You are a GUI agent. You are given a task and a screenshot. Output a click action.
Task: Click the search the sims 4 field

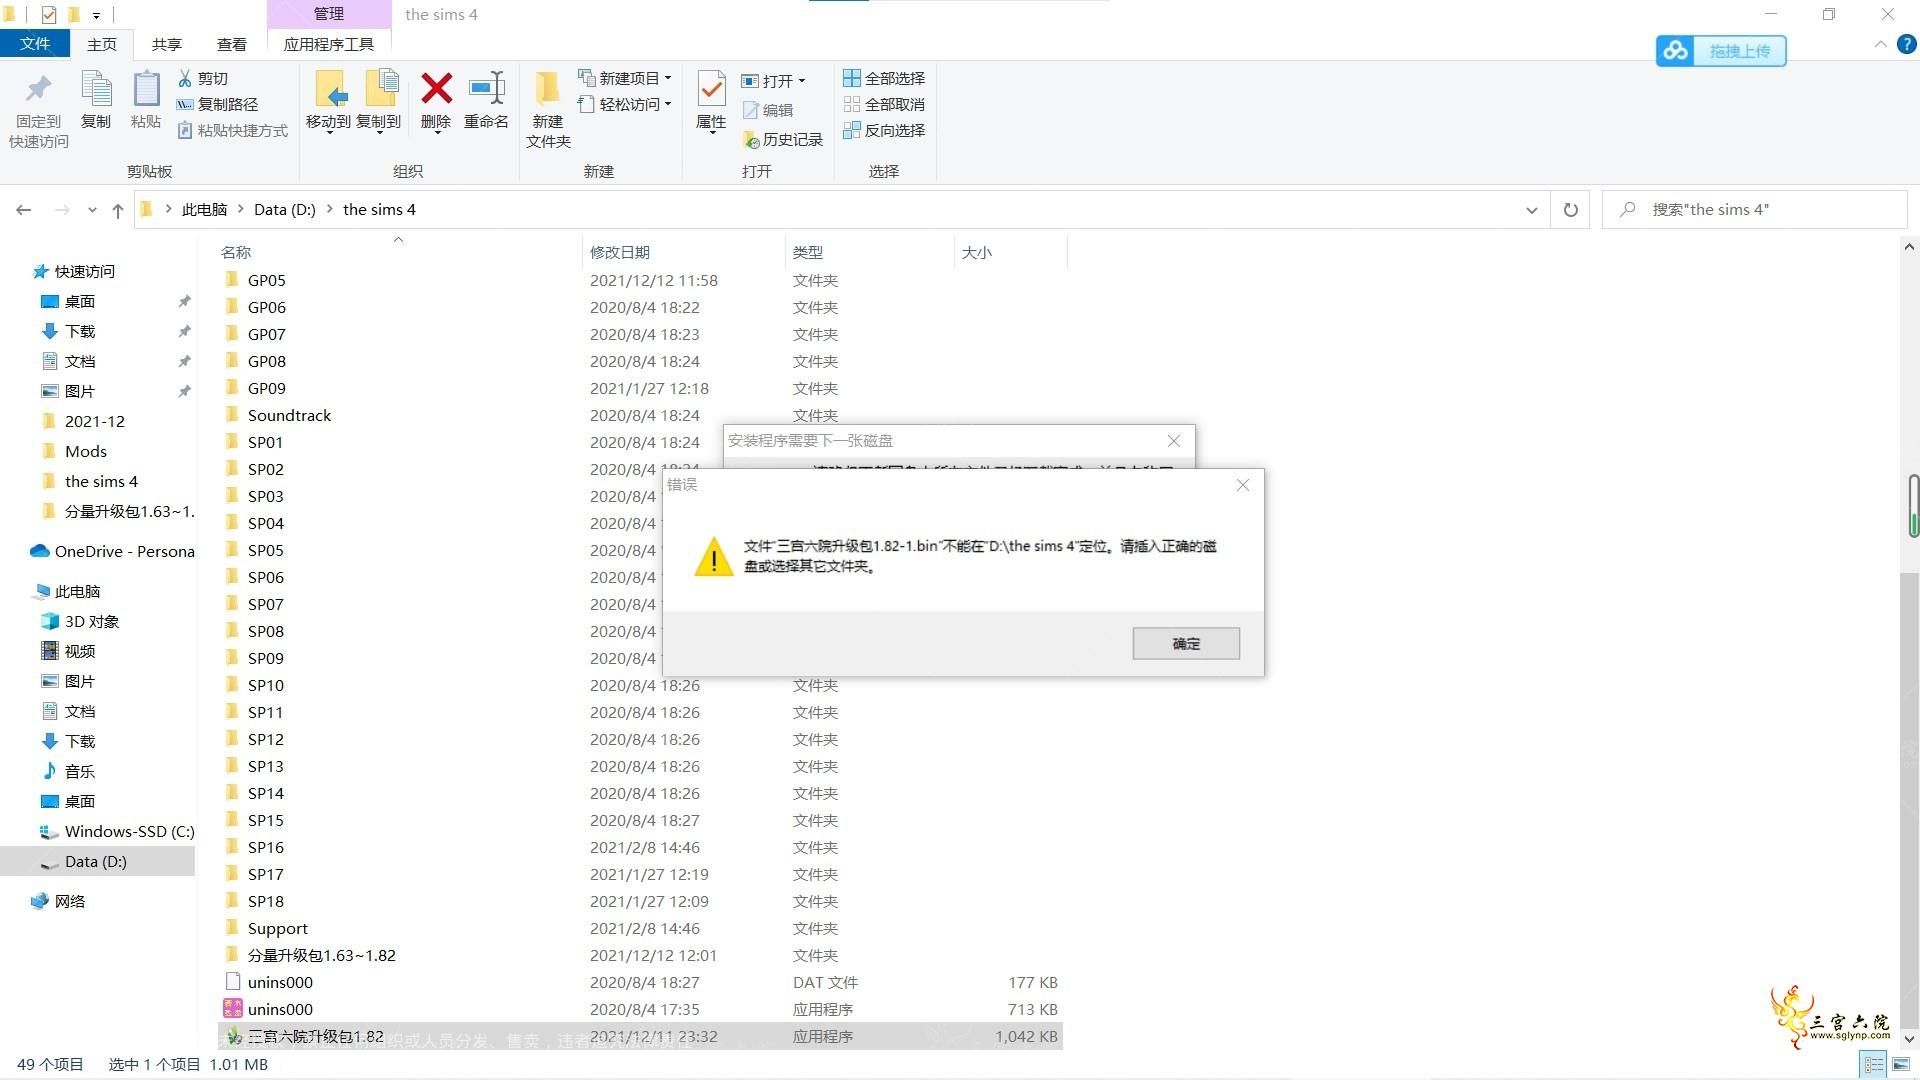(1755, 210)
